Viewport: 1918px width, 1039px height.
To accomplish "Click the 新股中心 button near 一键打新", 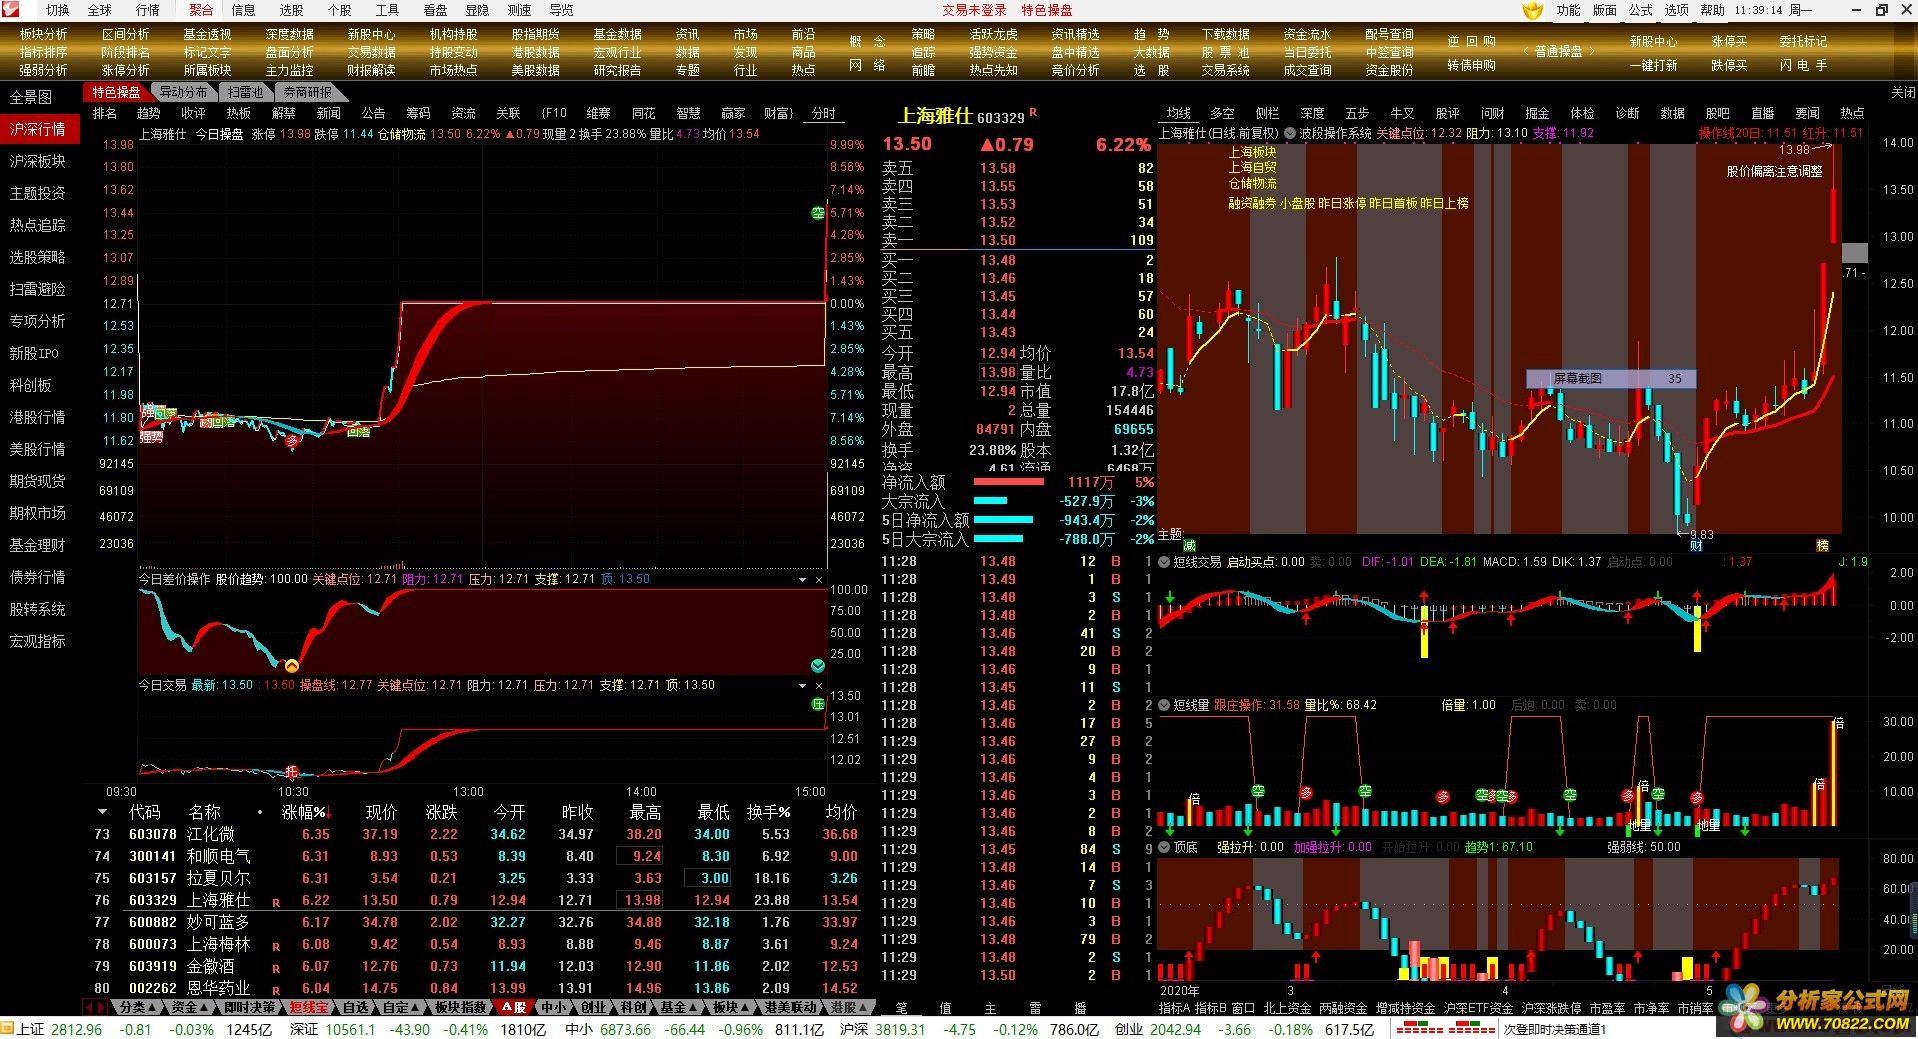I will click(x=1653, y=41).
